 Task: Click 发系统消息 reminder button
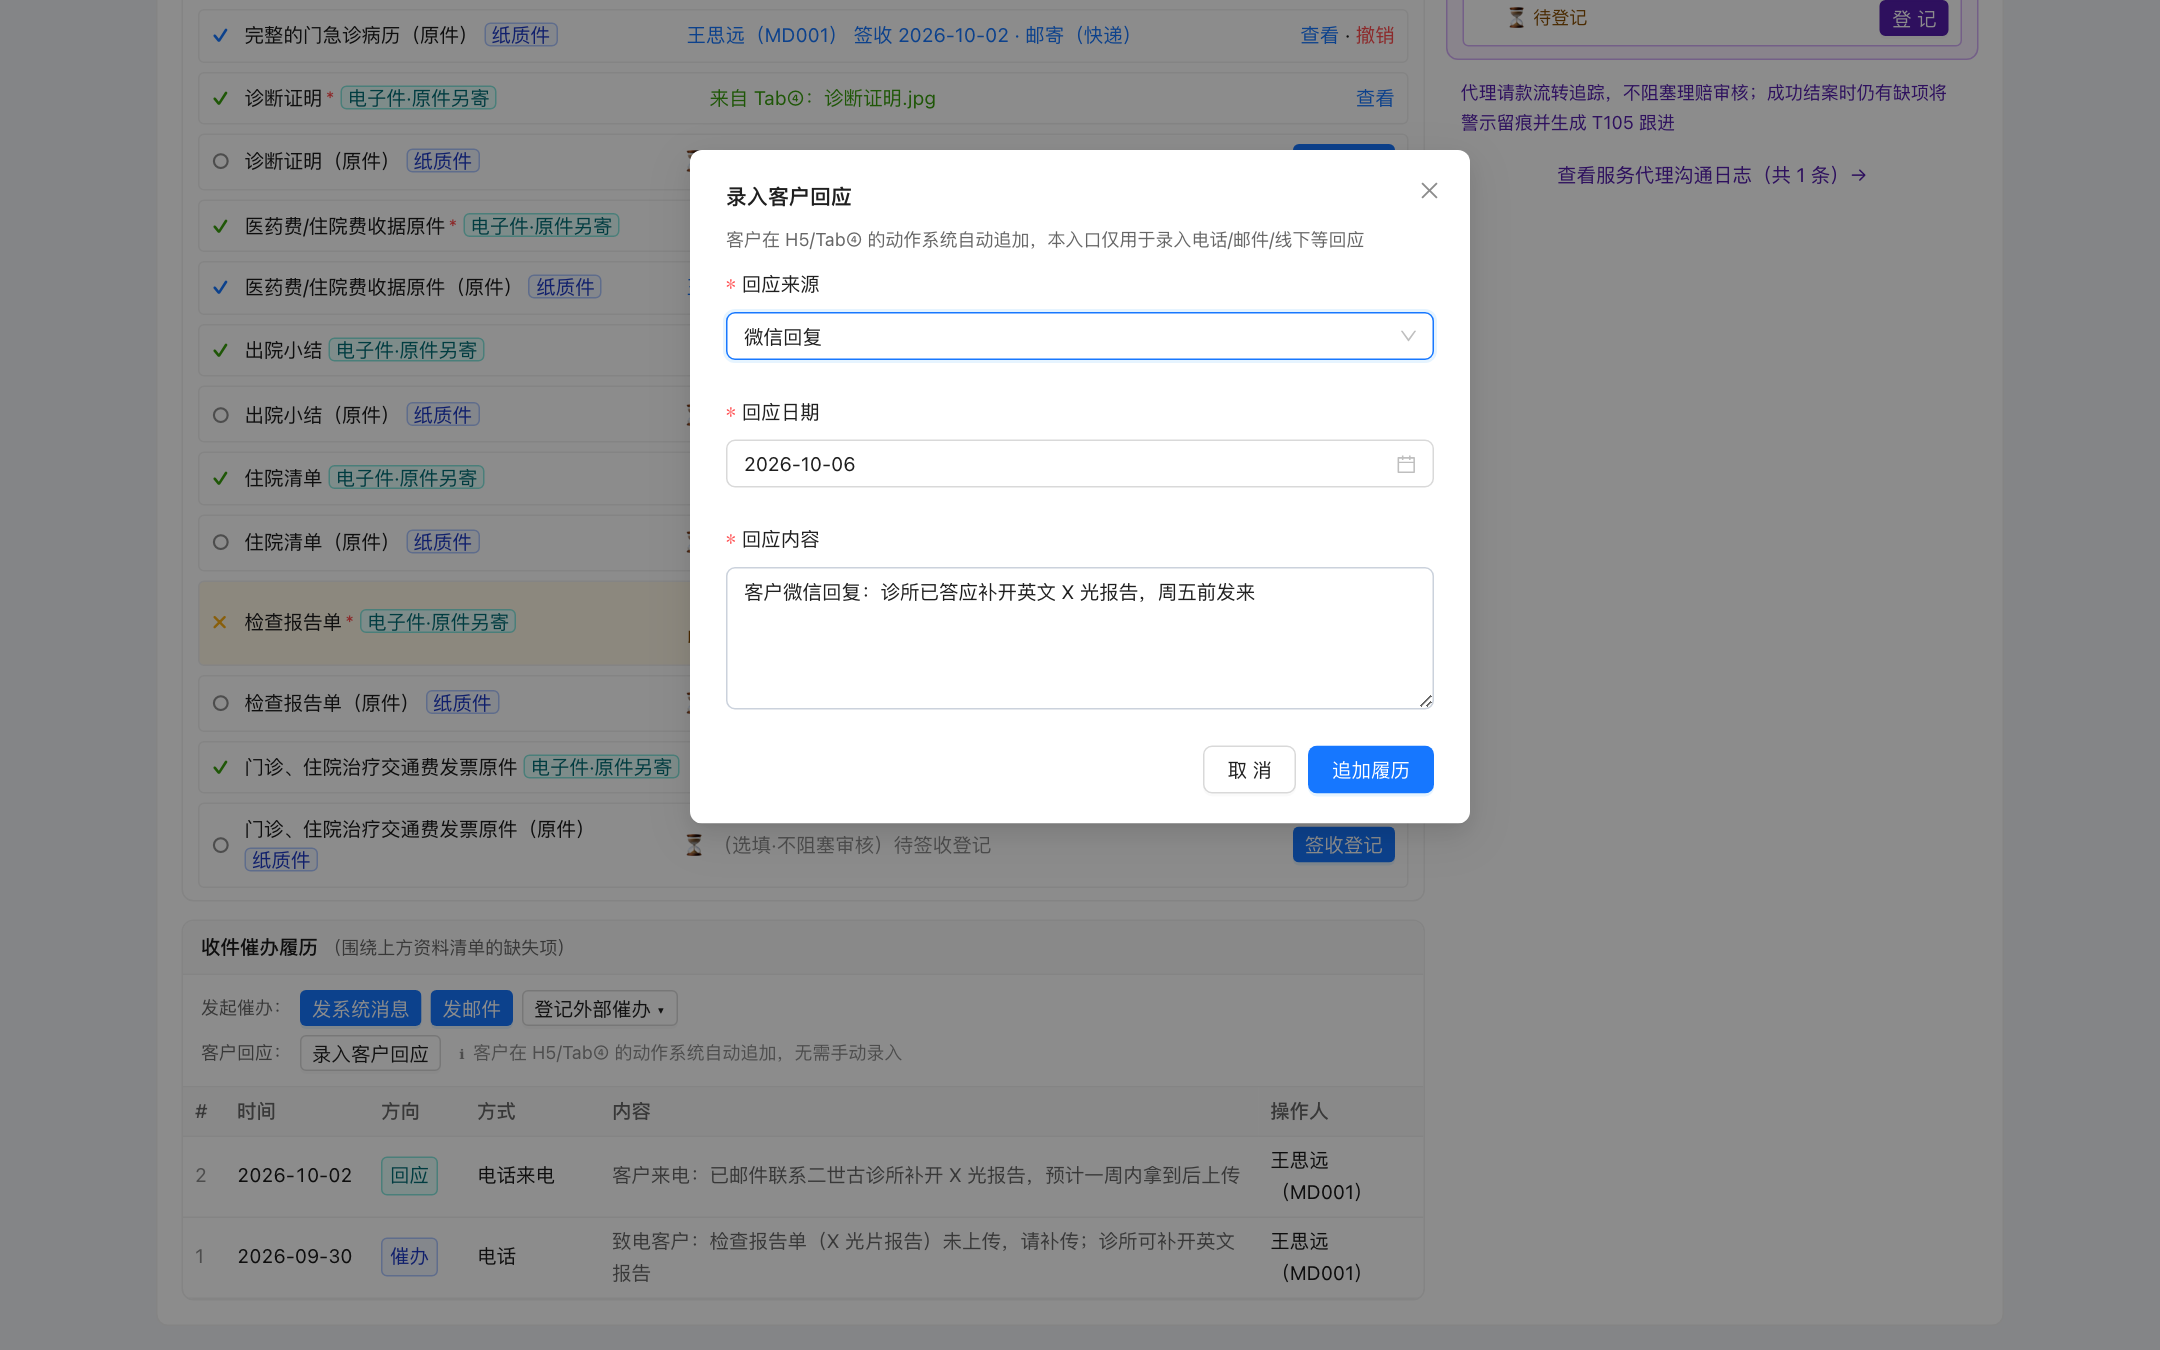[360, 1008]
